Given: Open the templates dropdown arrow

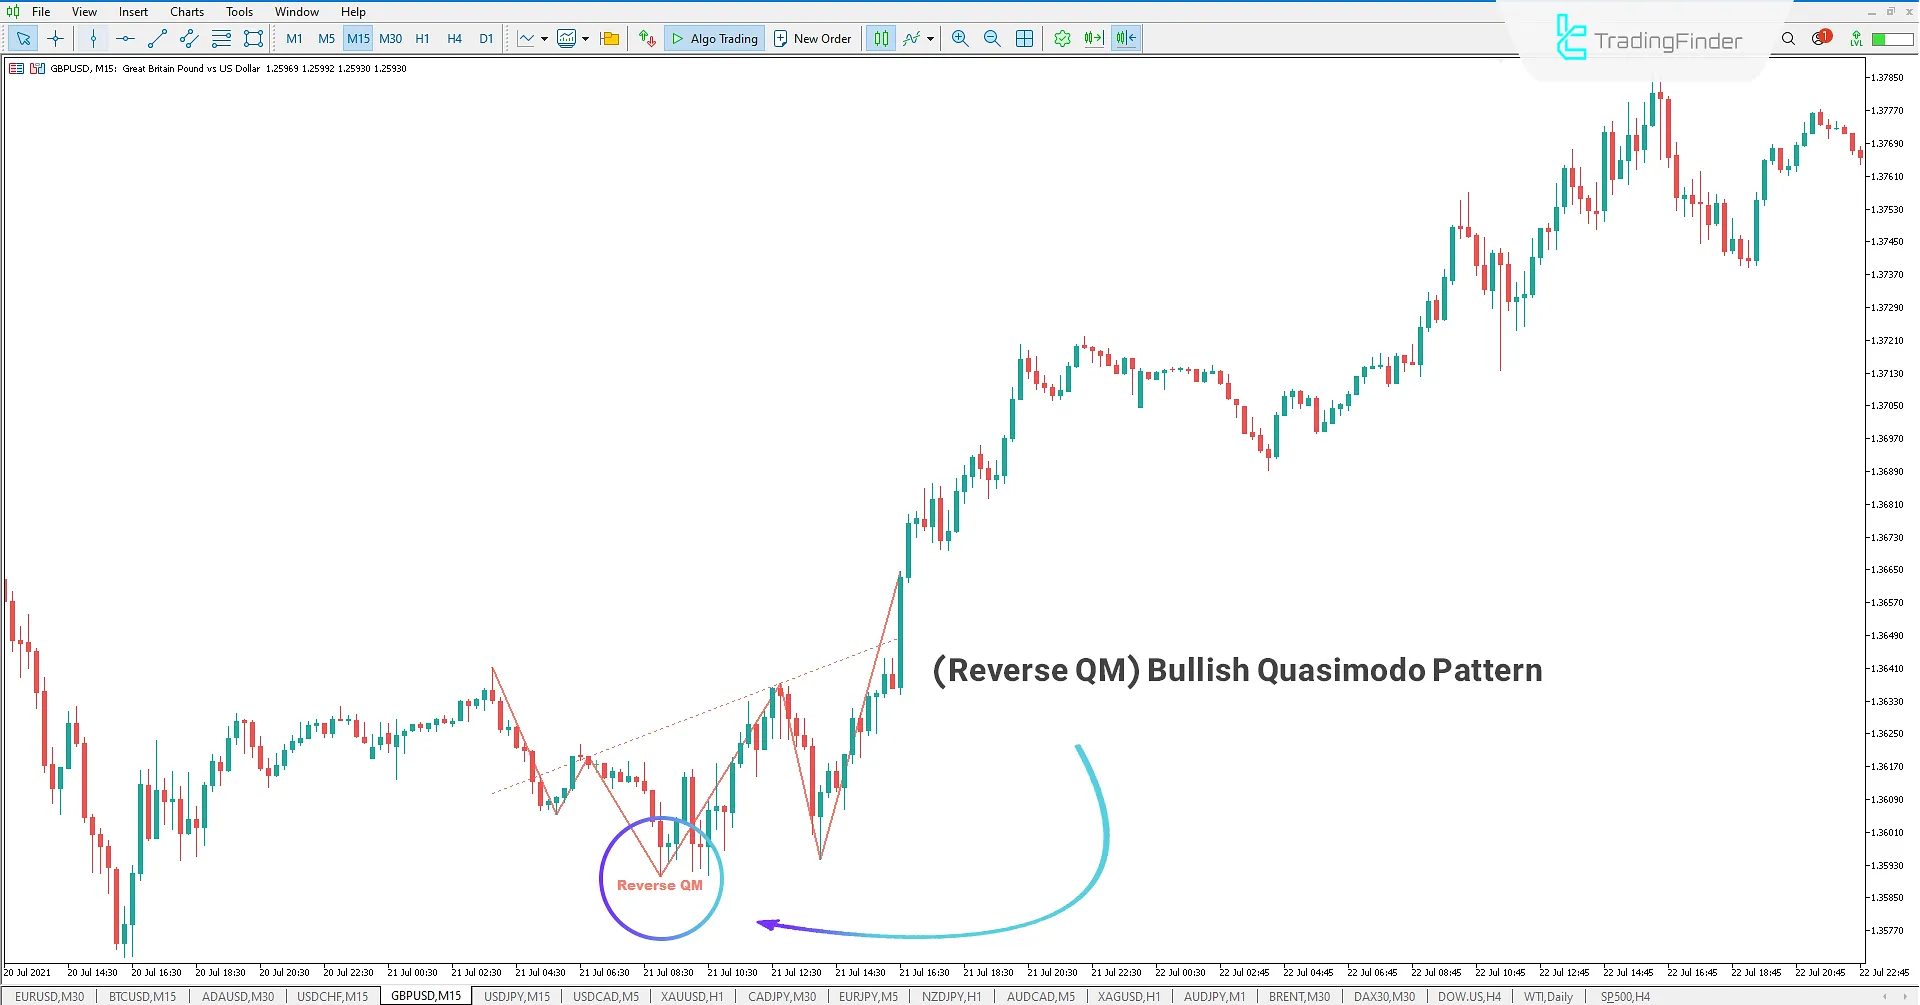Looking at the screenshot, I should click(585, 39).
